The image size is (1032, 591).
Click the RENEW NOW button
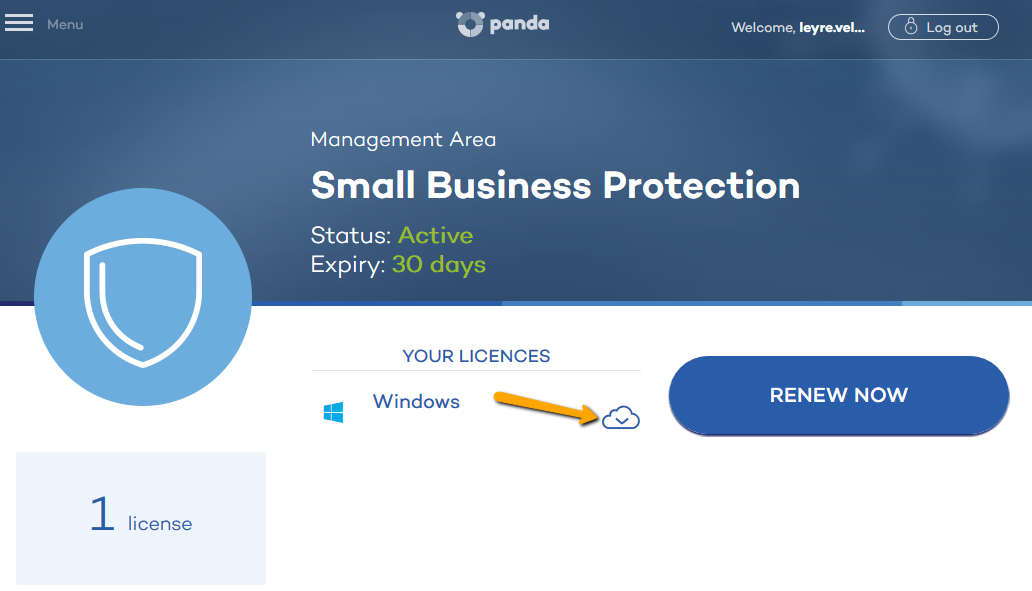[838, 396]
